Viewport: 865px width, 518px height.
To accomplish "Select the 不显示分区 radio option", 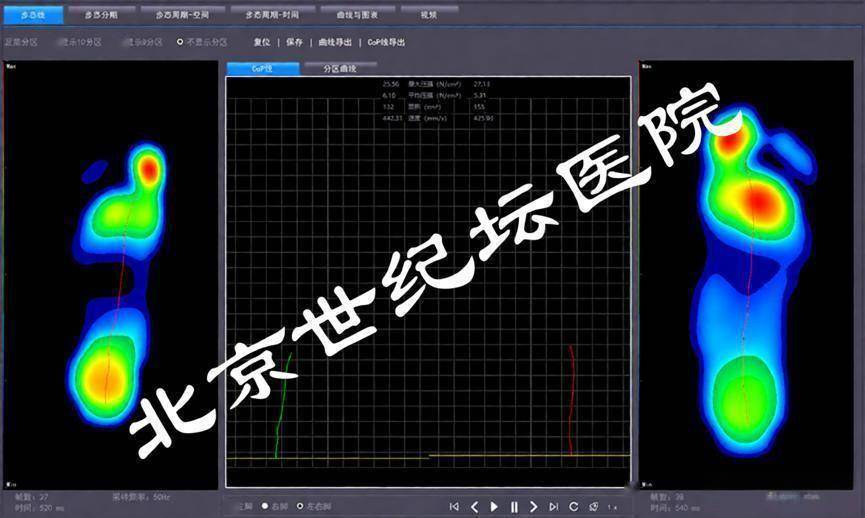I will tap(180, 42).
